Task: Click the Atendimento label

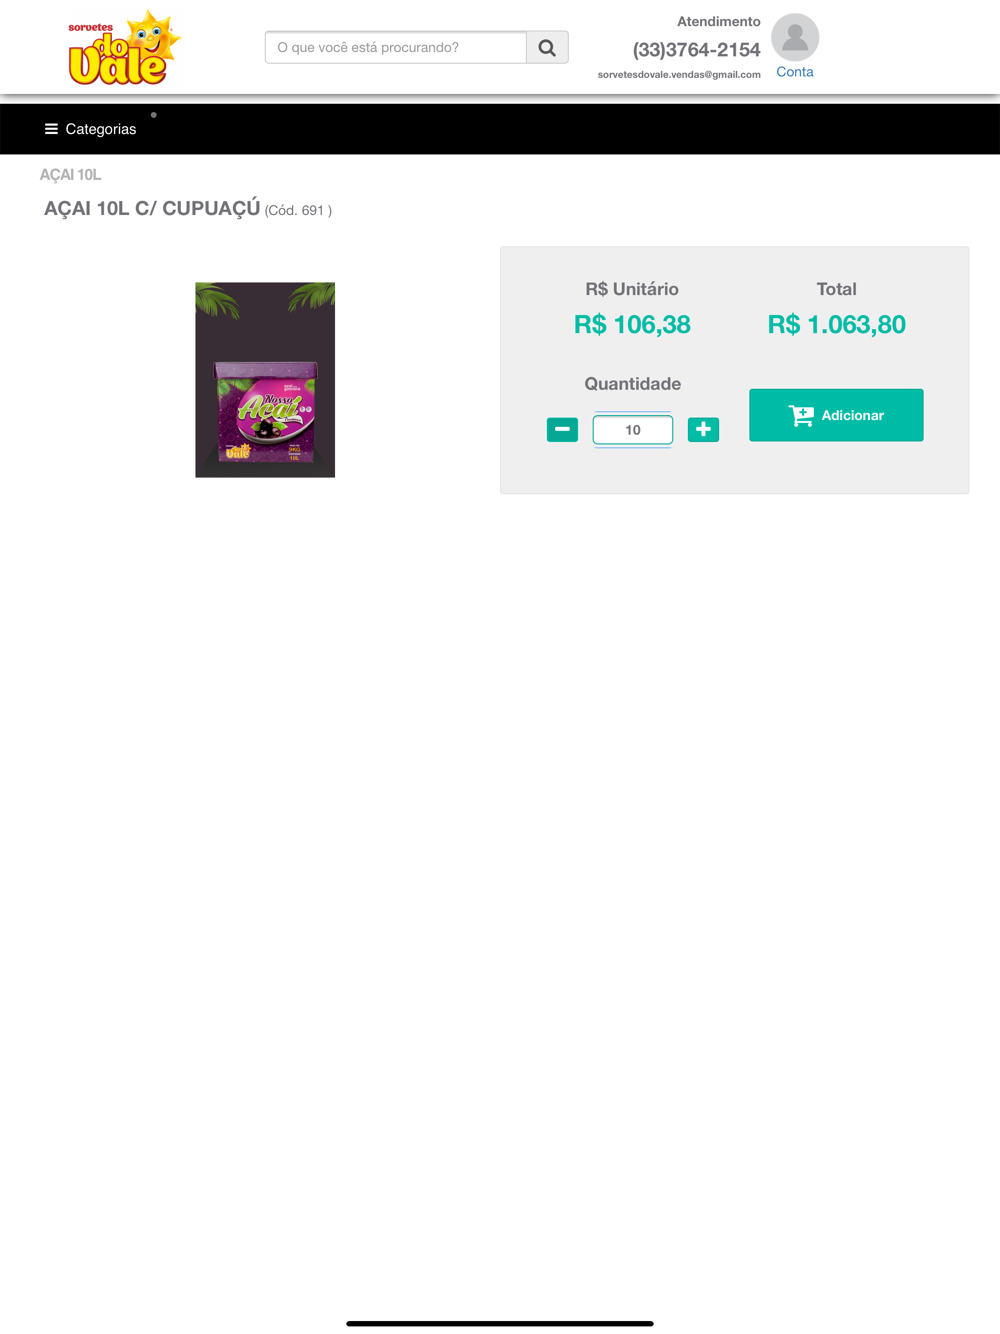Action: pos(719,21)
